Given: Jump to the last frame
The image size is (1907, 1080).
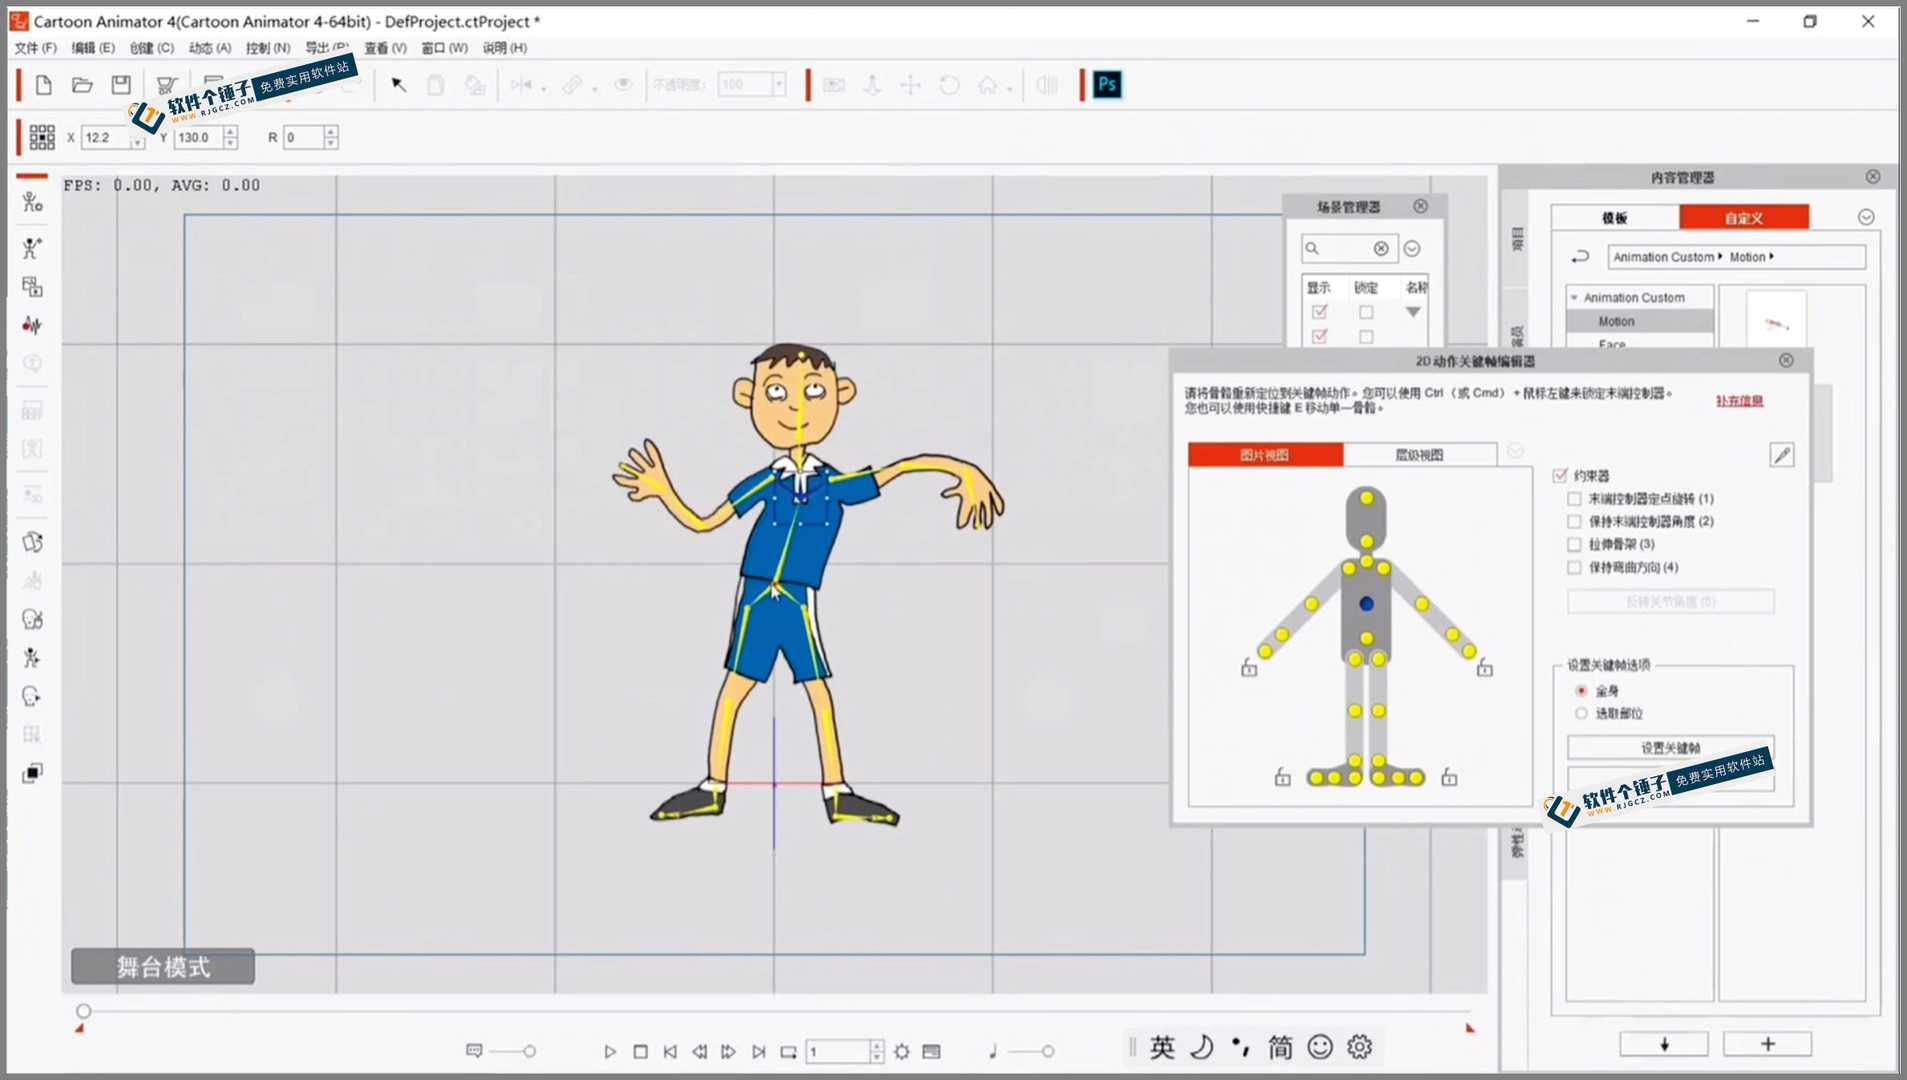Looking at the screenshot, I should tap(759, 1051).
